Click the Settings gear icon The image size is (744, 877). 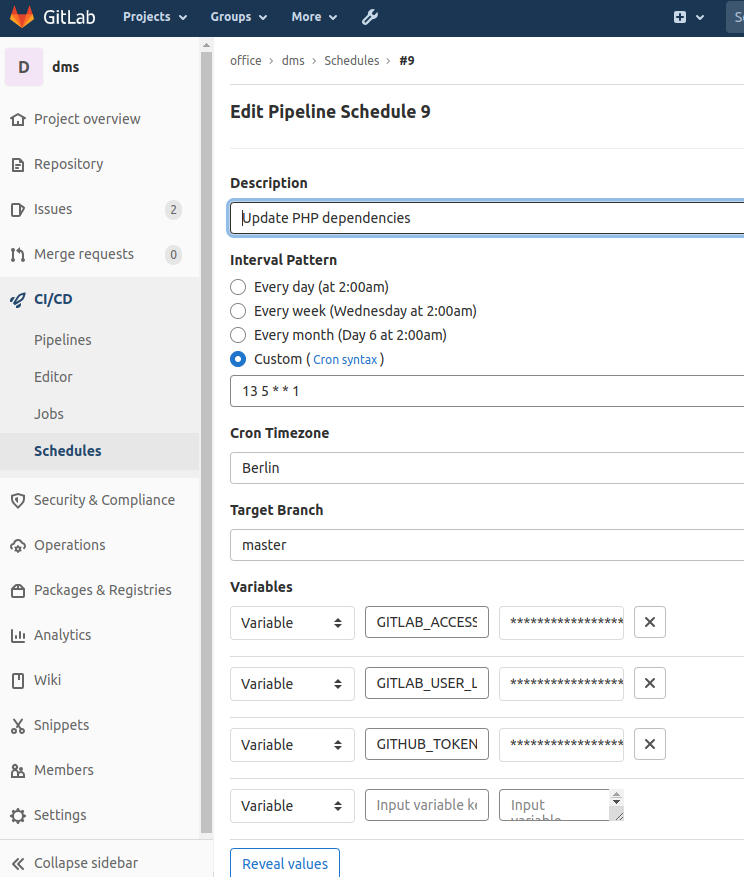[x=17, y=815]
